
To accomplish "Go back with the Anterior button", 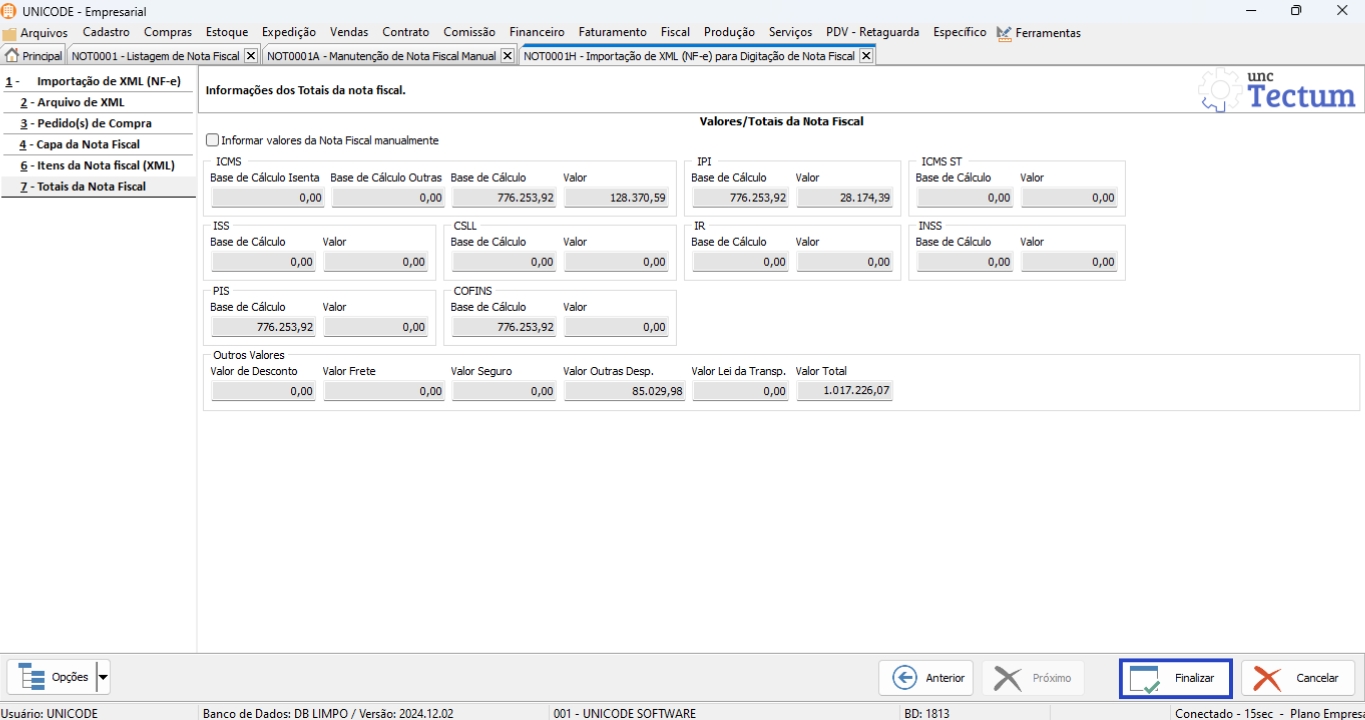I will (927, 678).
